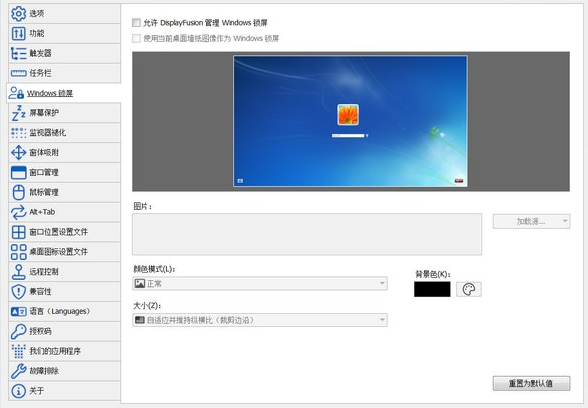Open the palette color picker button
The width and height of the screenshot is (588, 408).
469,289
